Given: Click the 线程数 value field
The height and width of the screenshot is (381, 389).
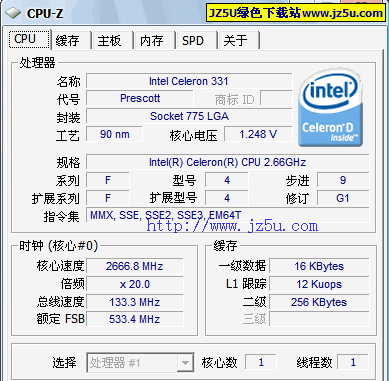Looking at the screenshot, I should [x=353, y=362].
